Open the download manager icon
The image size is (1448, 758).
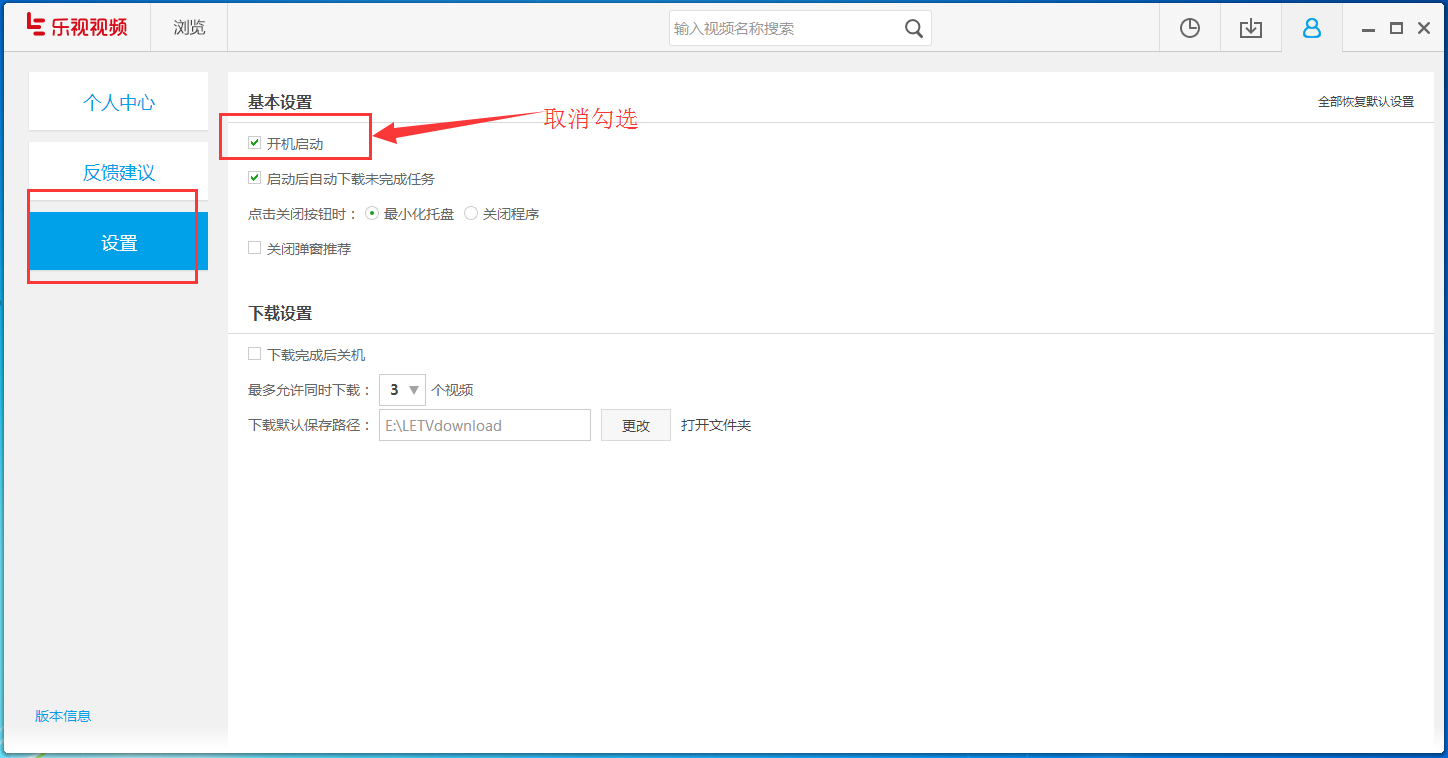point(1250,27)
